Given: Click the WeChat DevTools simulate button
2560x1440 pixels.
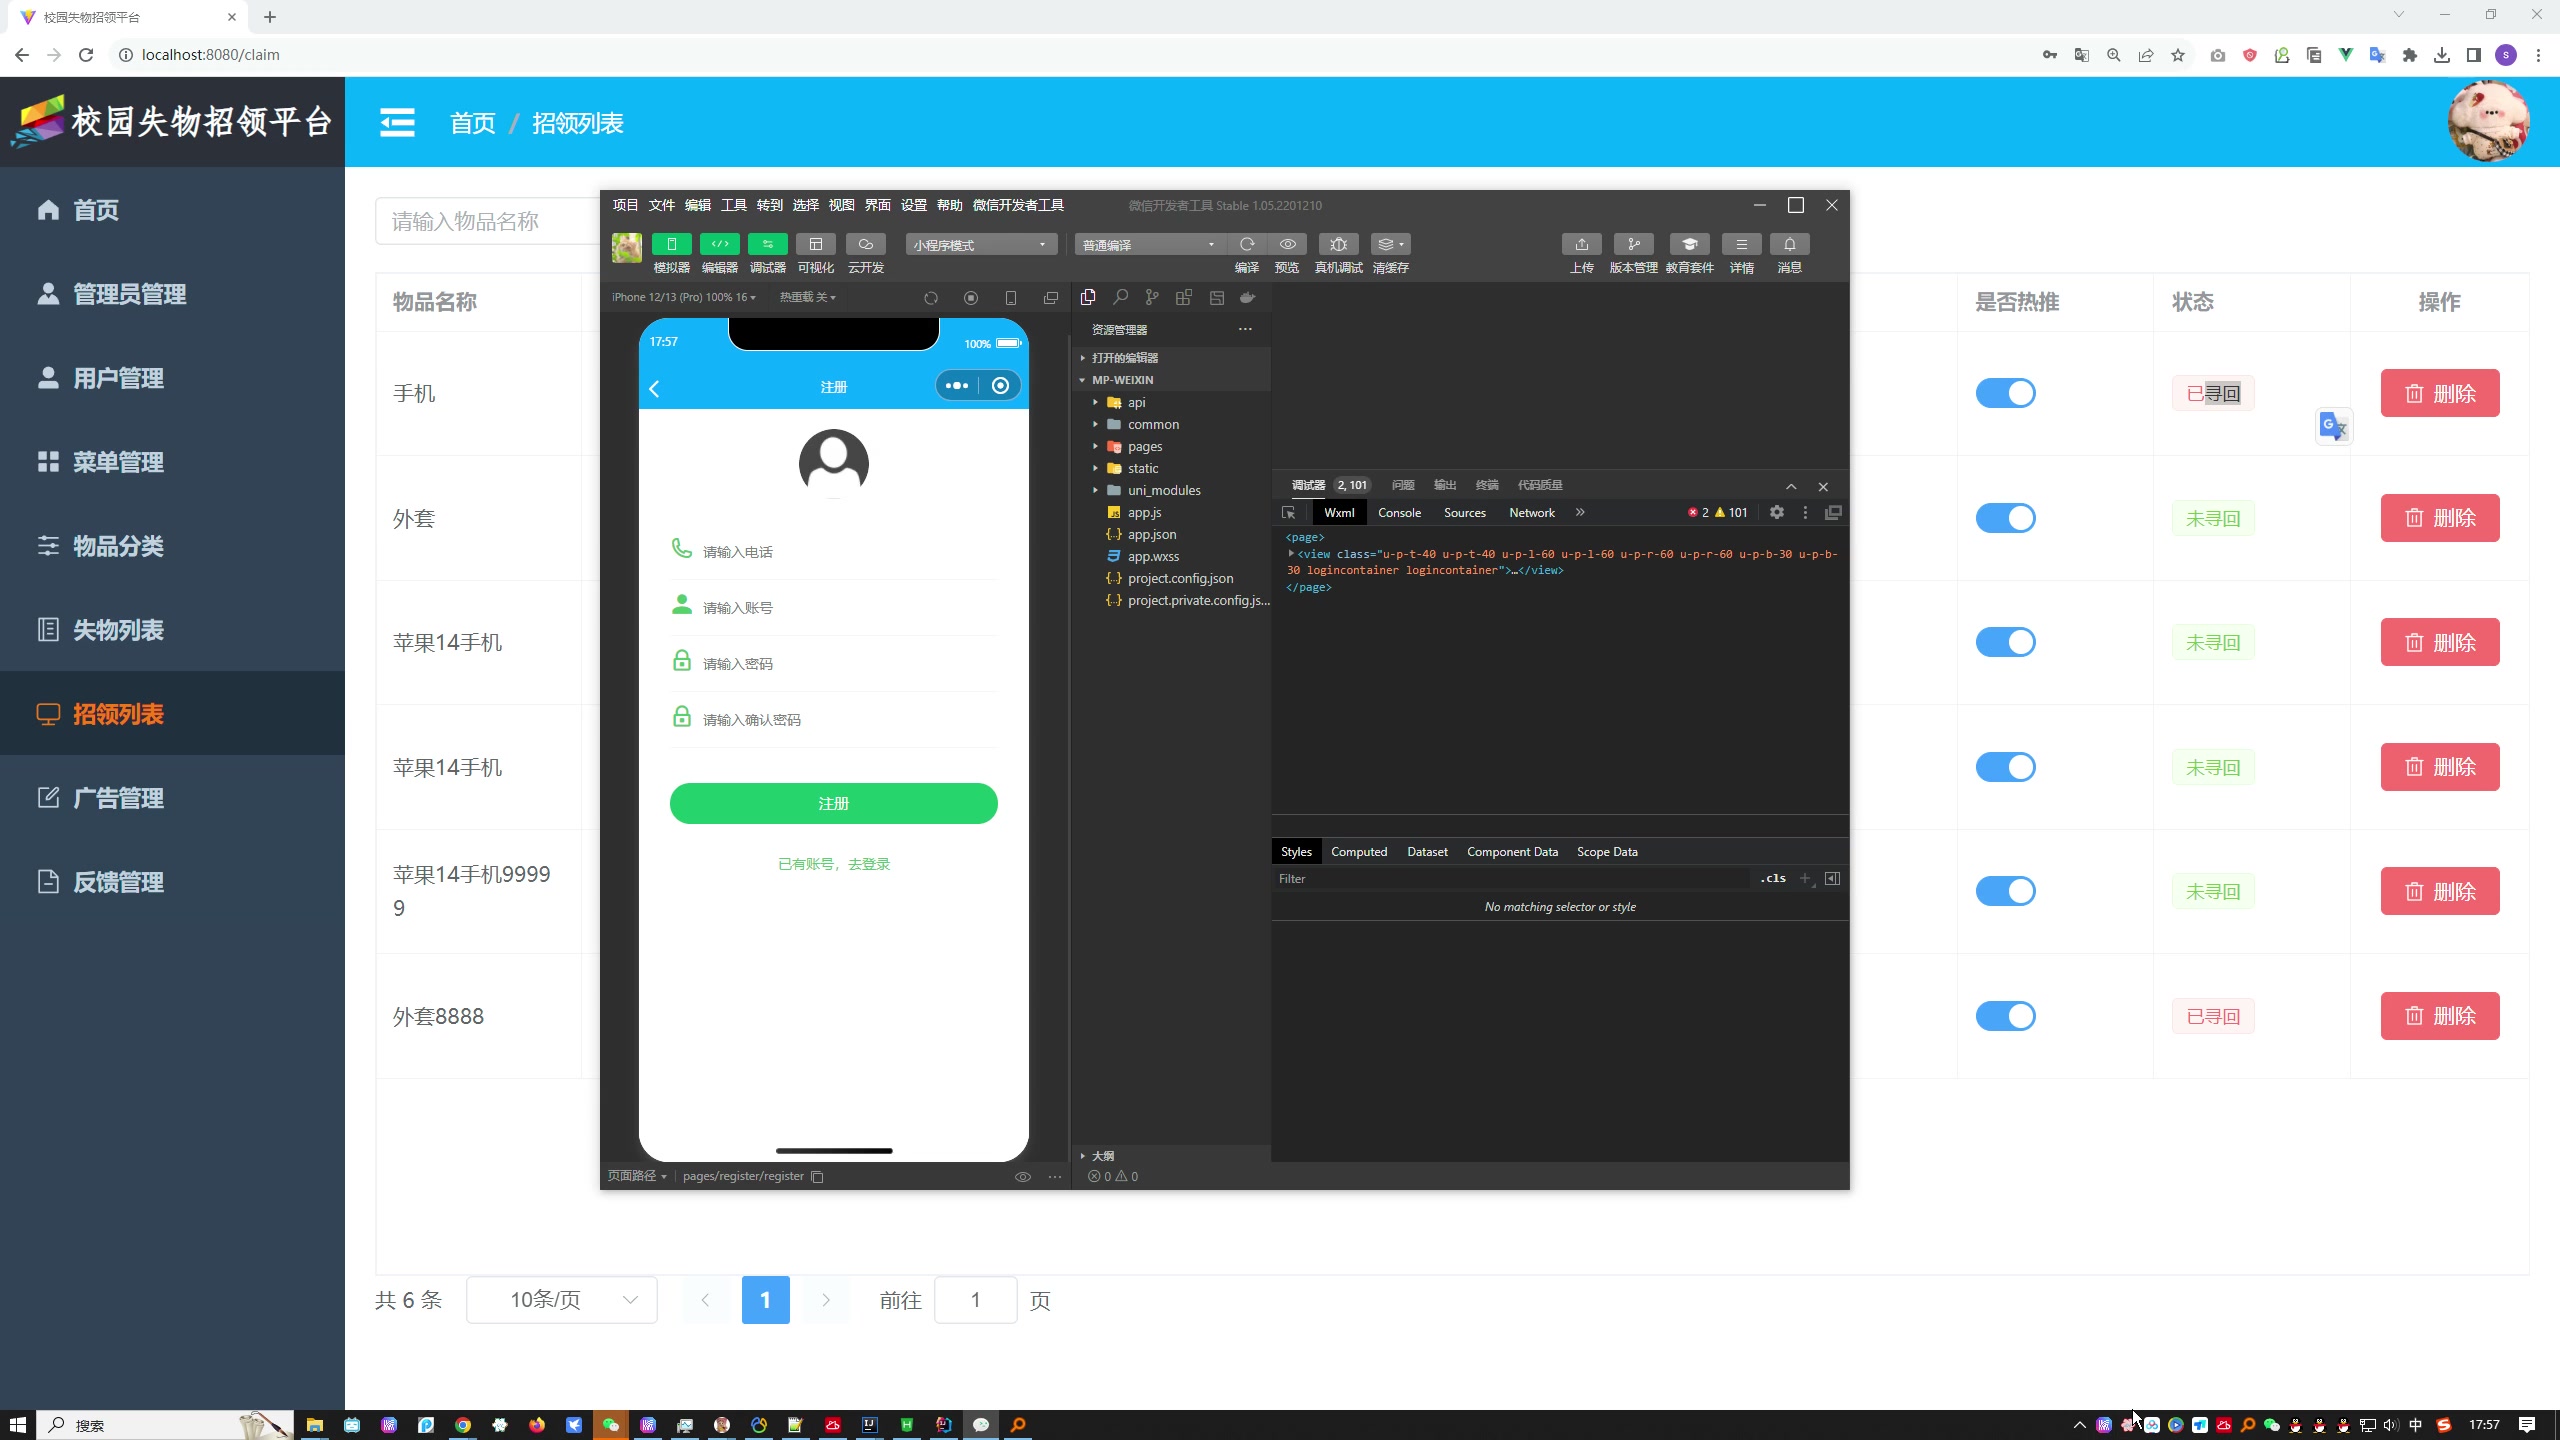Looking at the screenshot, I should (x=670, y=244).
